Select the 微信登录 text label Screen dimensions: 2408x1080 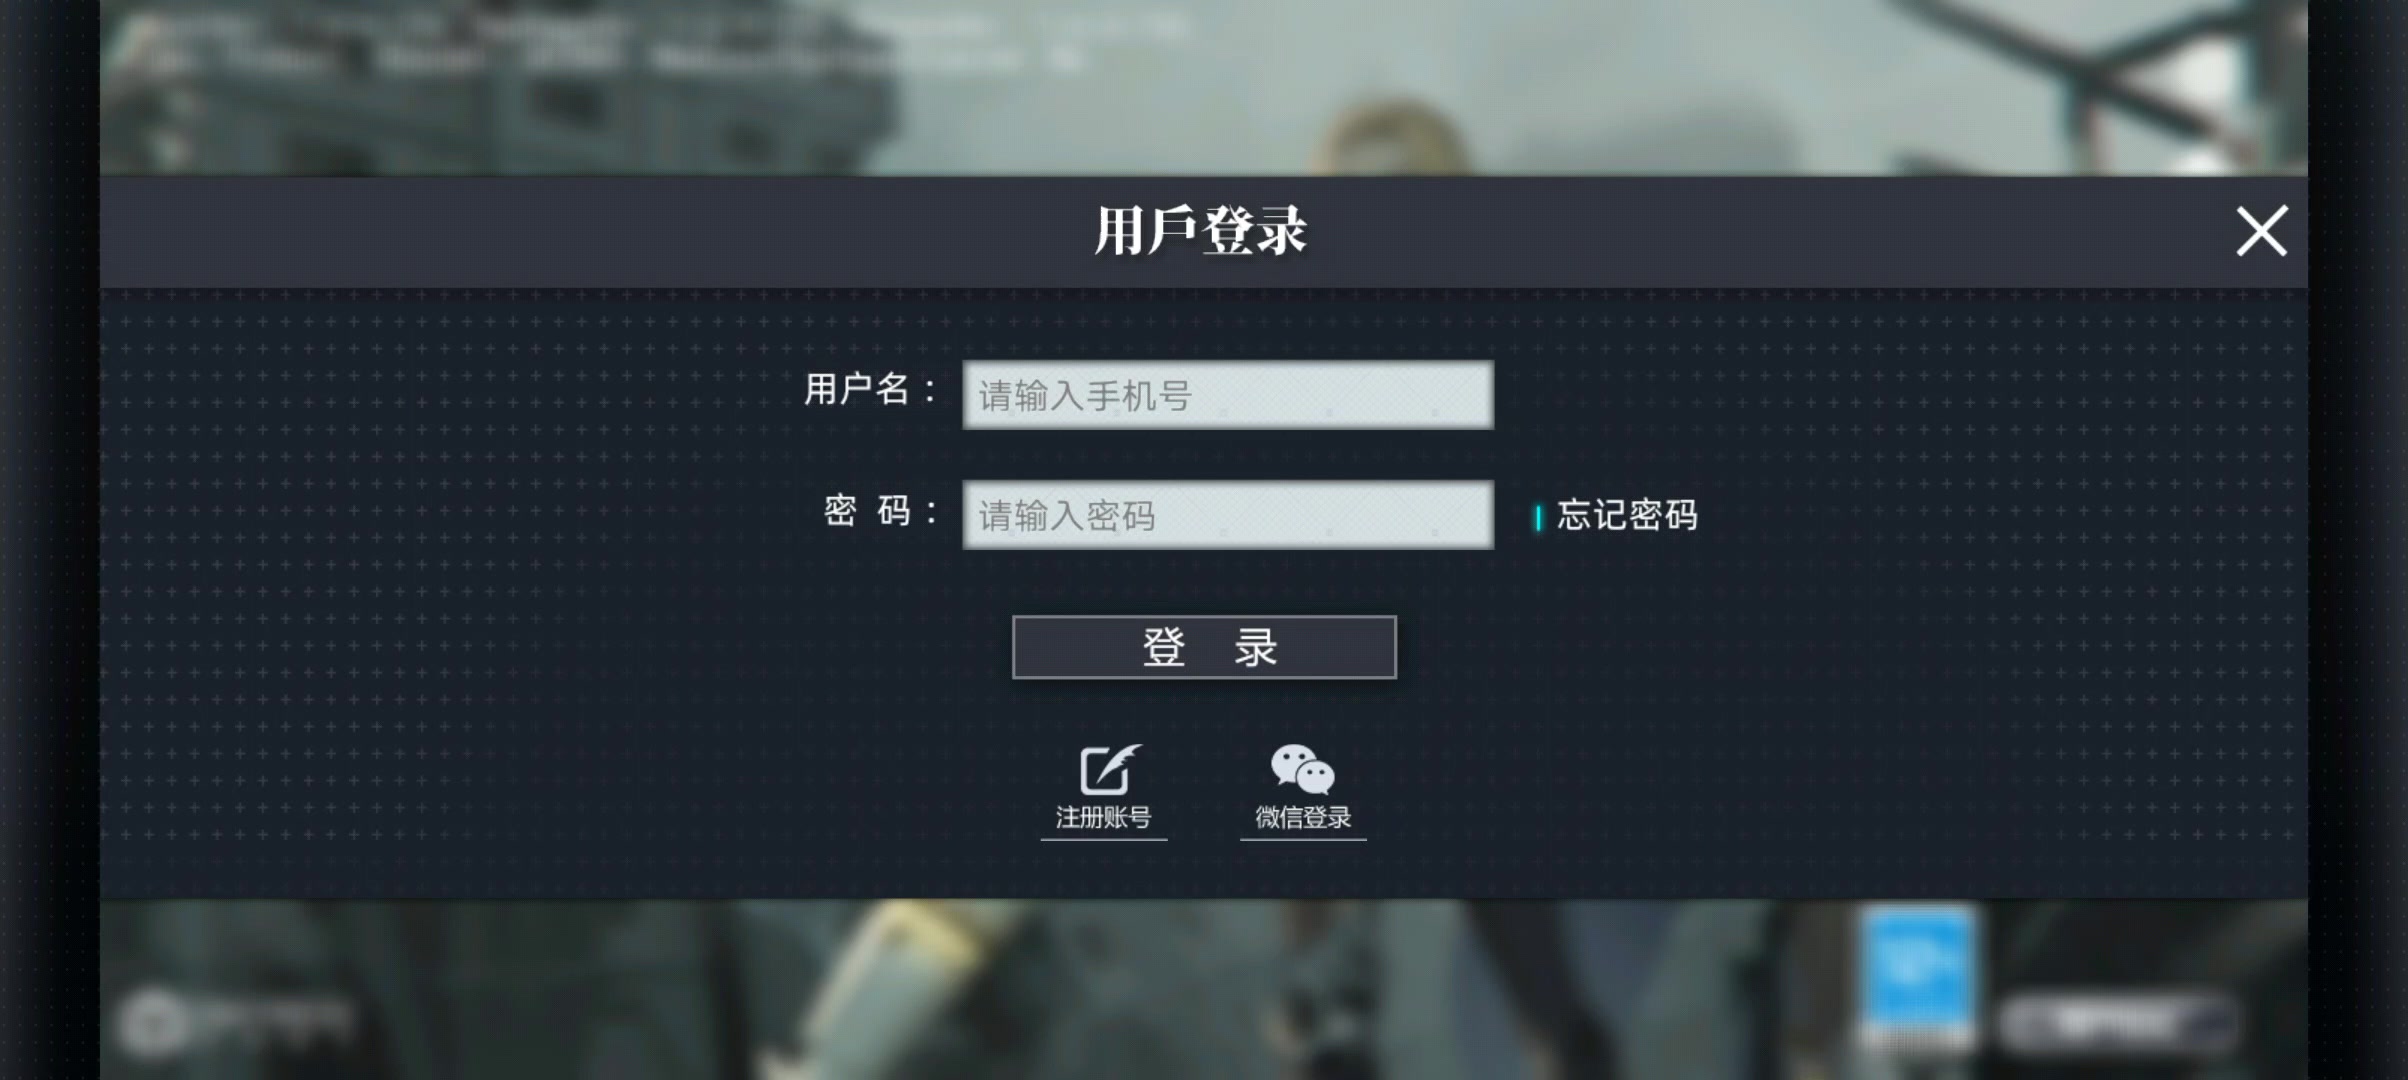(1303, 817)
